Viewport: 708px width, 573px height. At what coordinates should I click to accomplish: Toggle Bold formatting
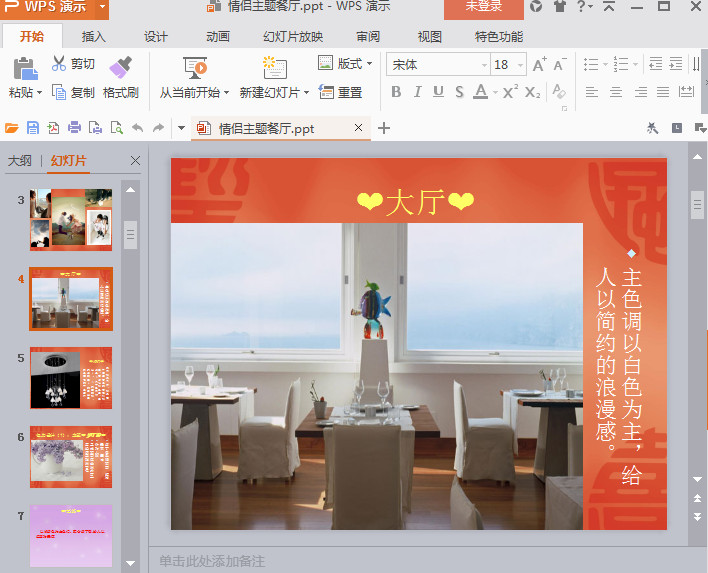click(396, 92)
